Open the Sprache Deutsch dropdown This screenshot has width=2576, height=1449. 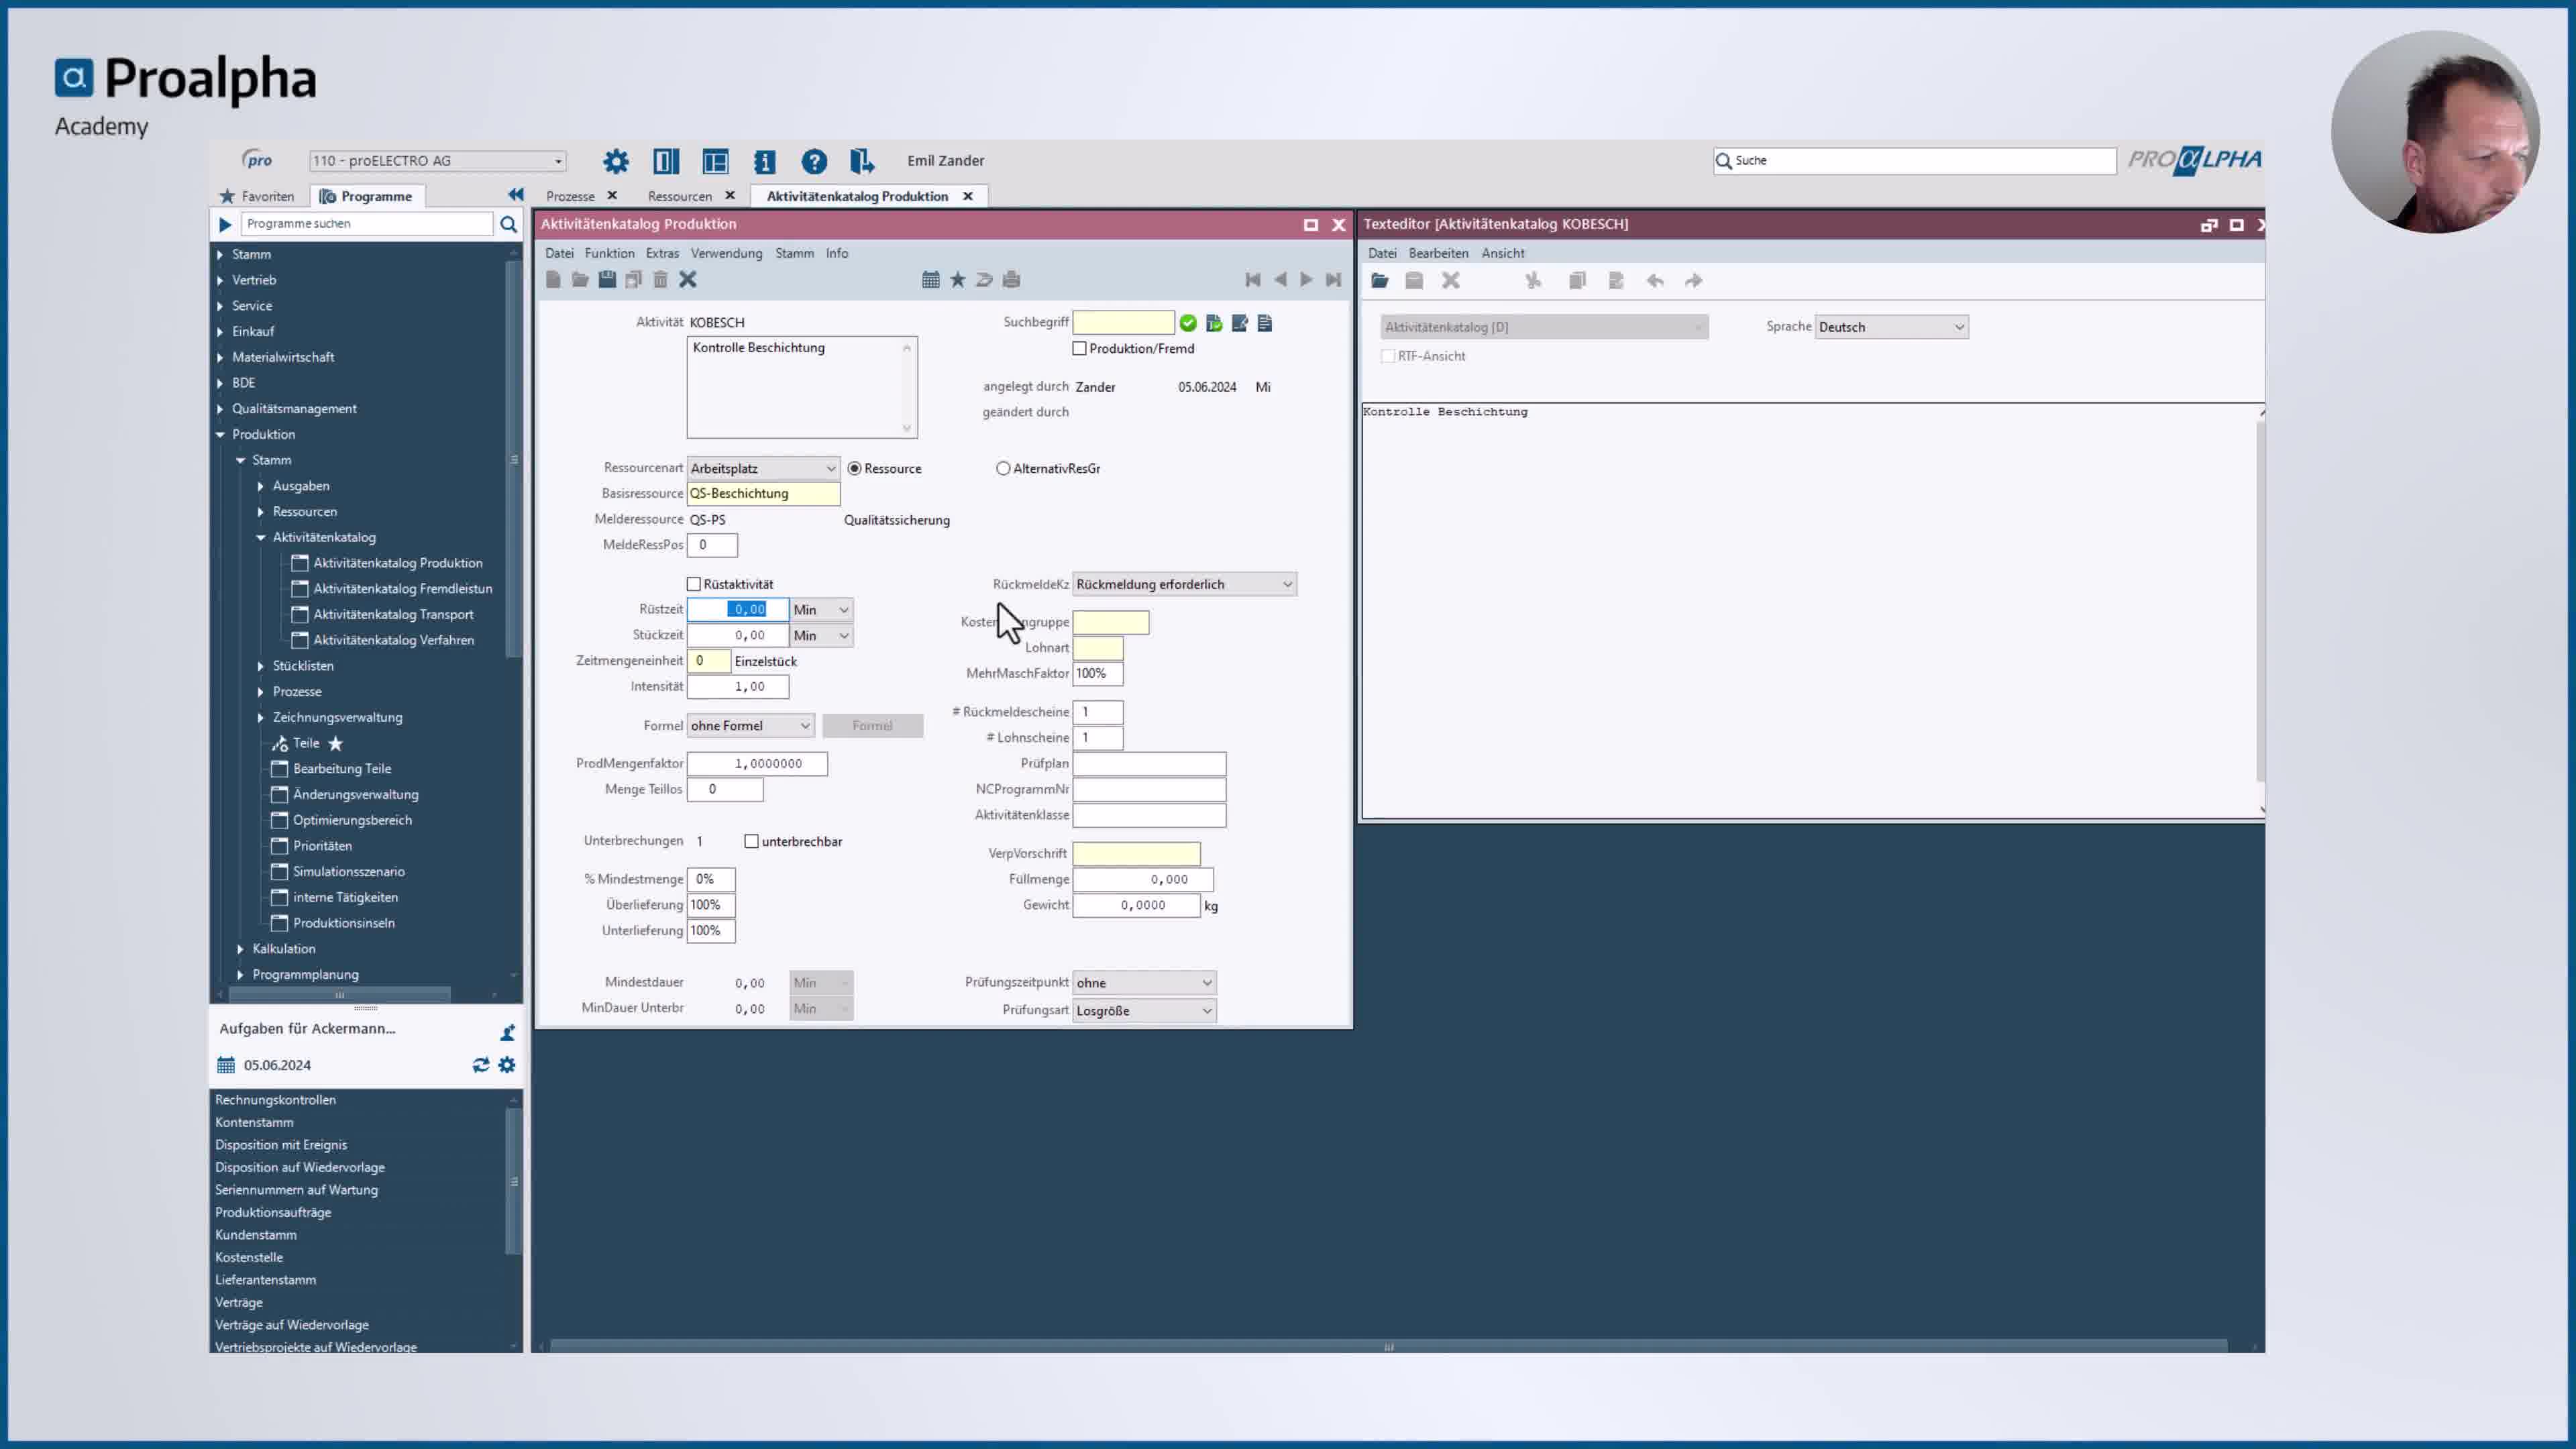[x=1892, y=327]
